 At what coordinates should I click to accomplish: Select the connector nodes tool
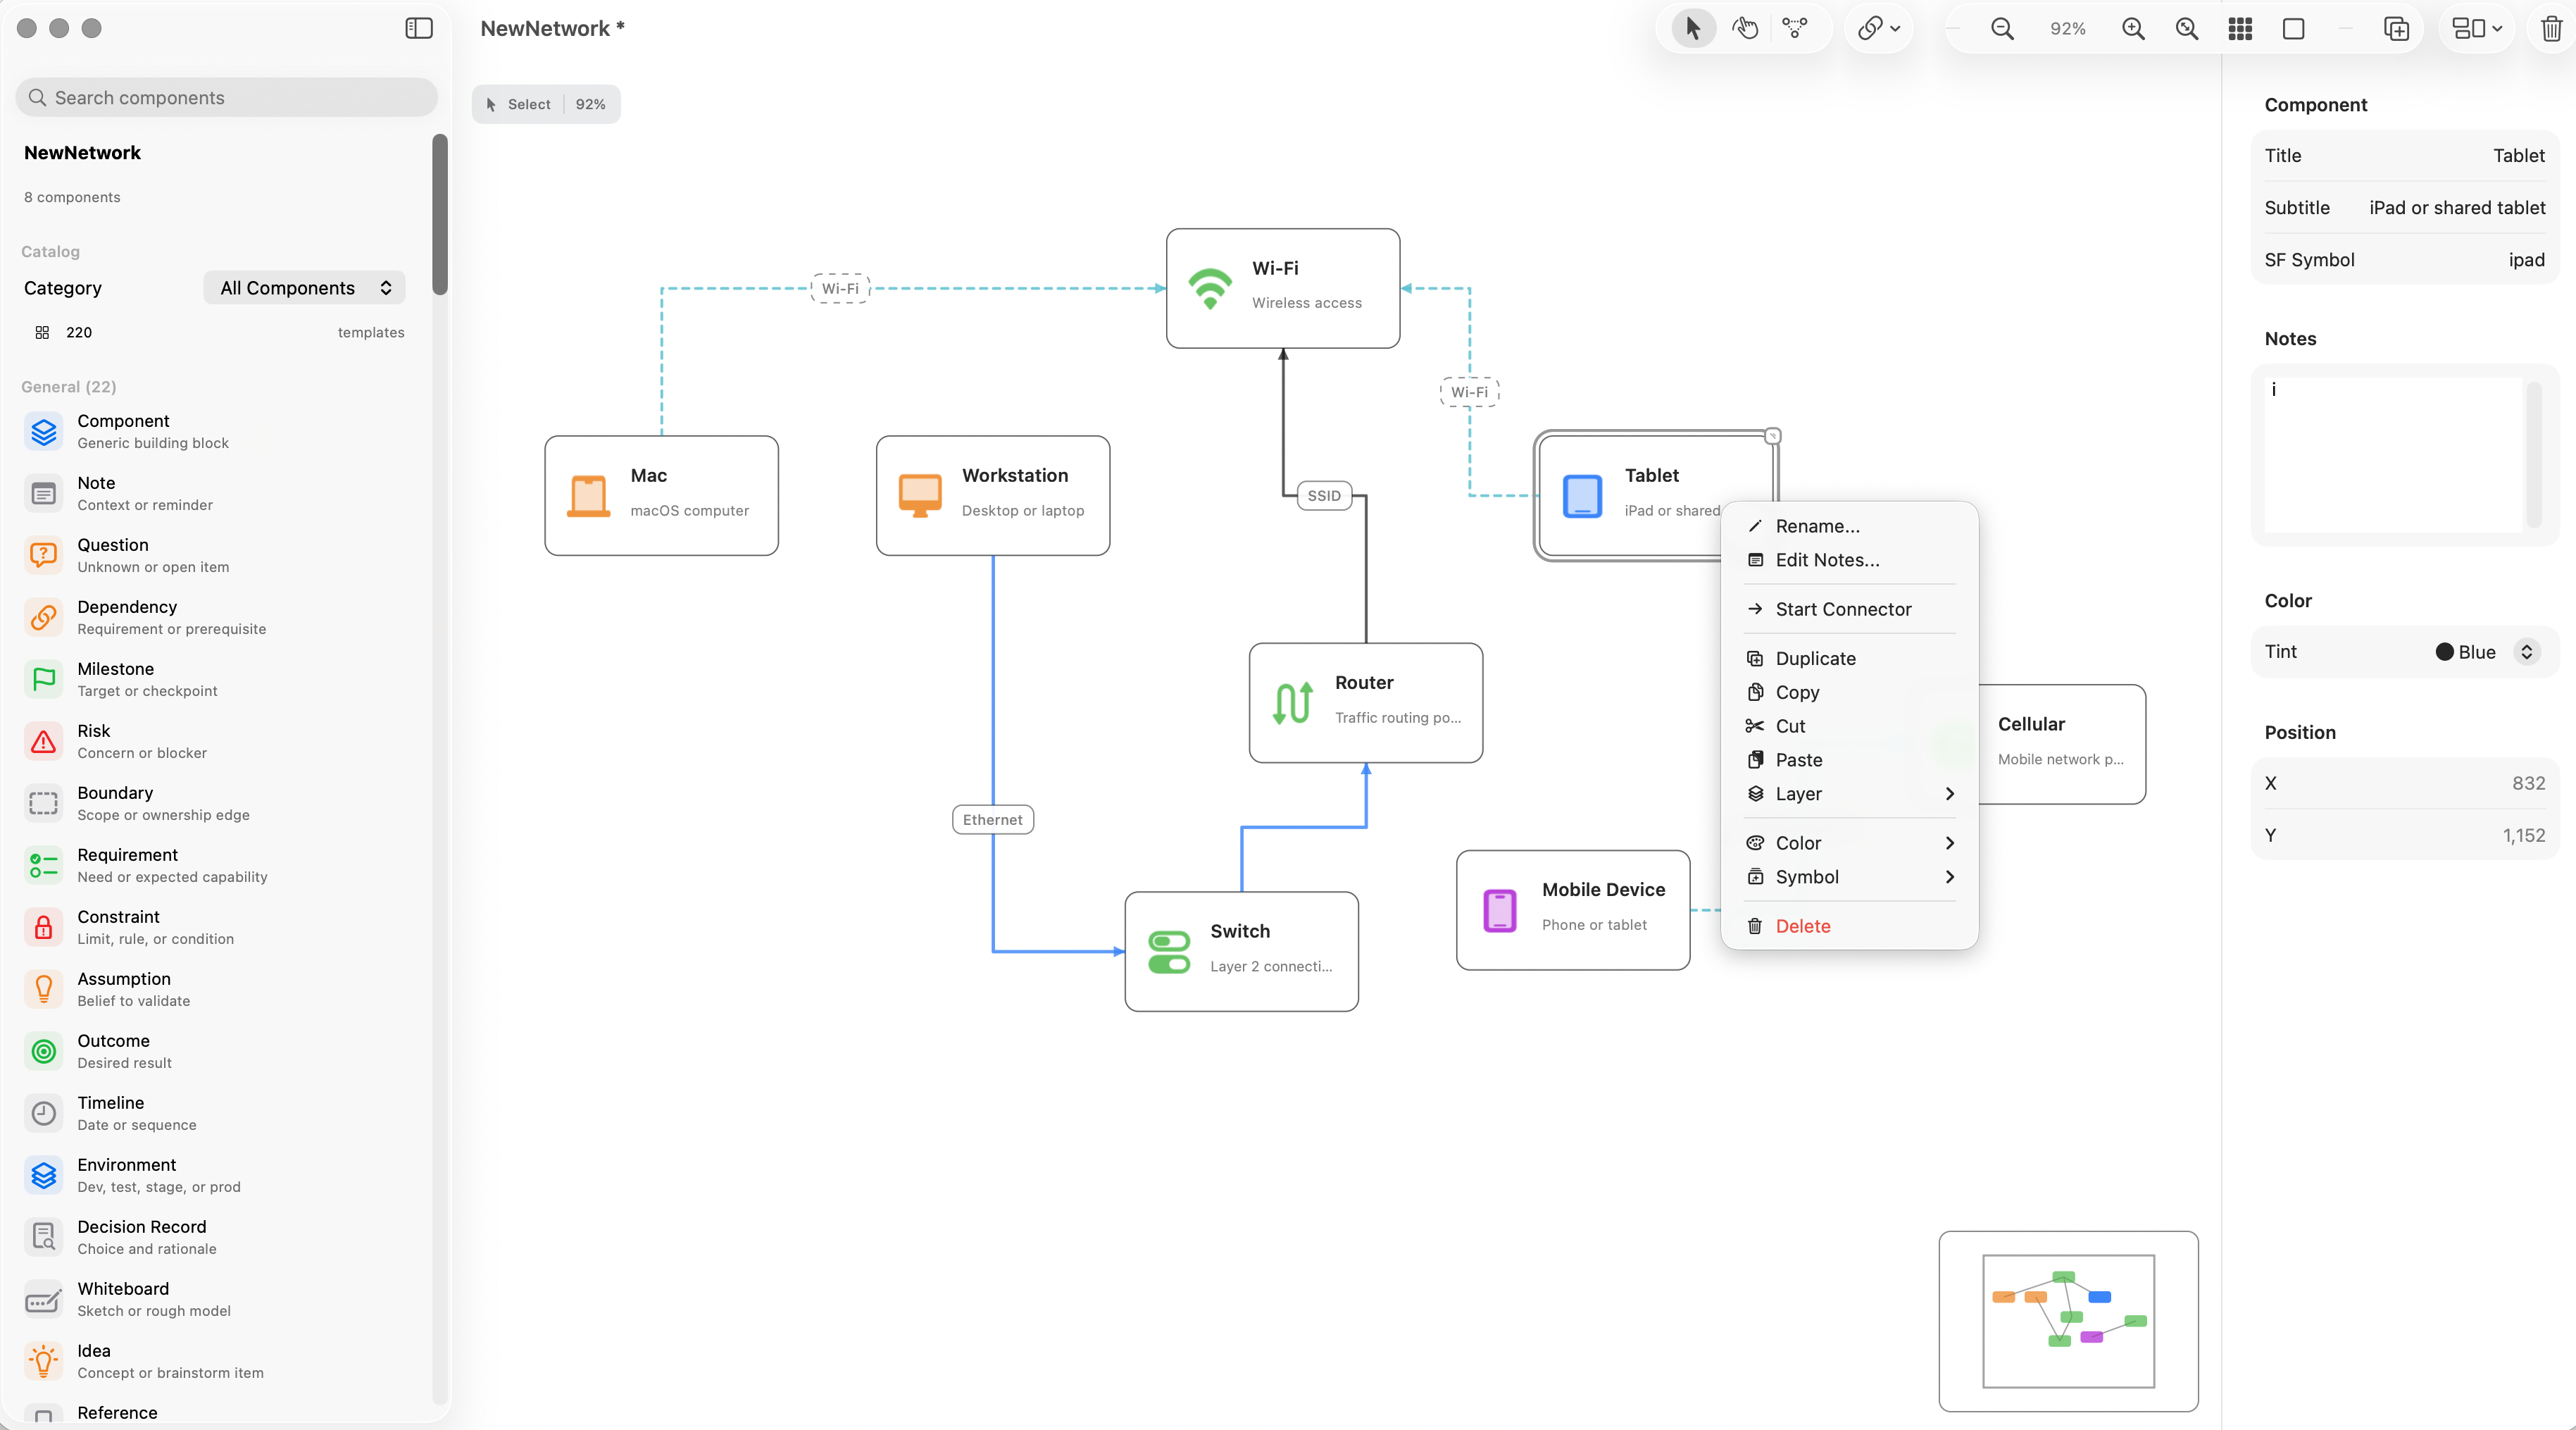pos(1795,28)
